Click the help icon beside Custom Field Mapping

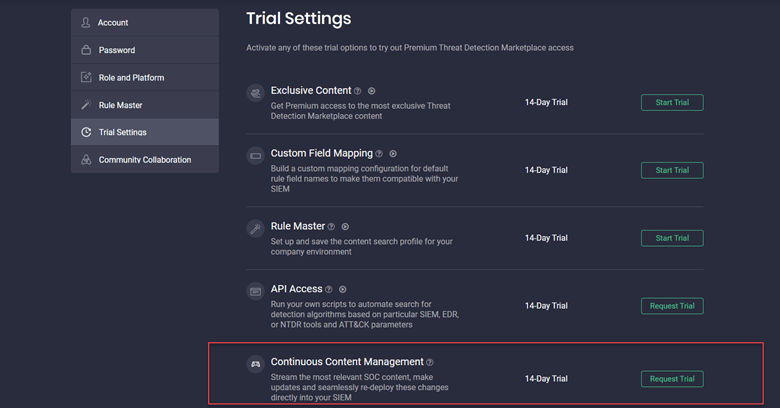[x=379, y=154]
